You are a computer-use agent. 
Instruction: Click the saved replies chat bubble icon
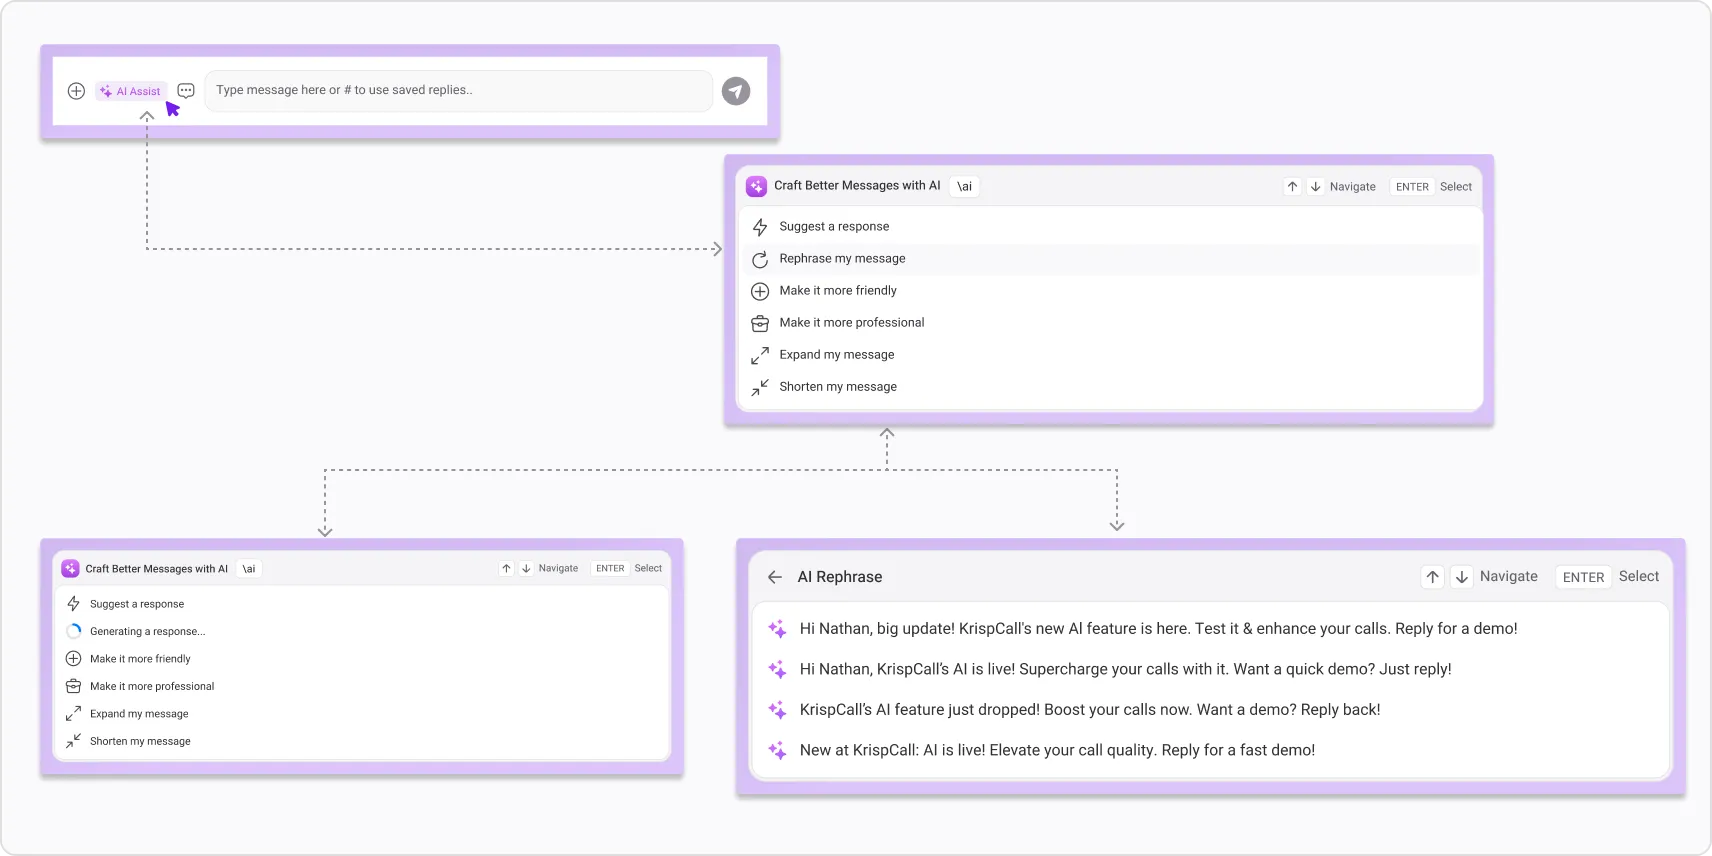pos(186,91)
